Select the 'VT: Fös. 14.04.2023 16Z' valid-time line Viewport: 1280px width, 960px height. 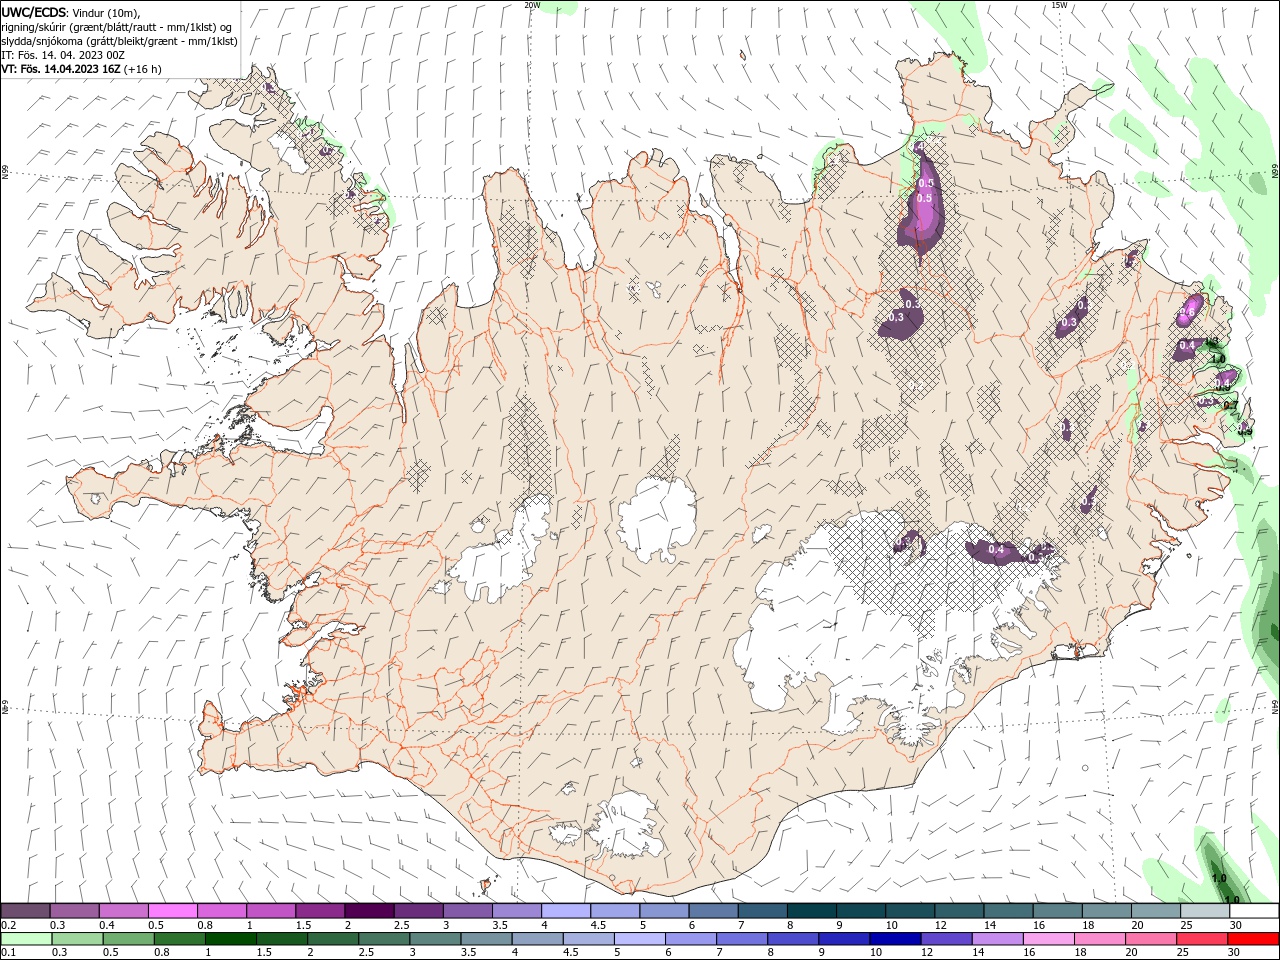pos(81,69)
